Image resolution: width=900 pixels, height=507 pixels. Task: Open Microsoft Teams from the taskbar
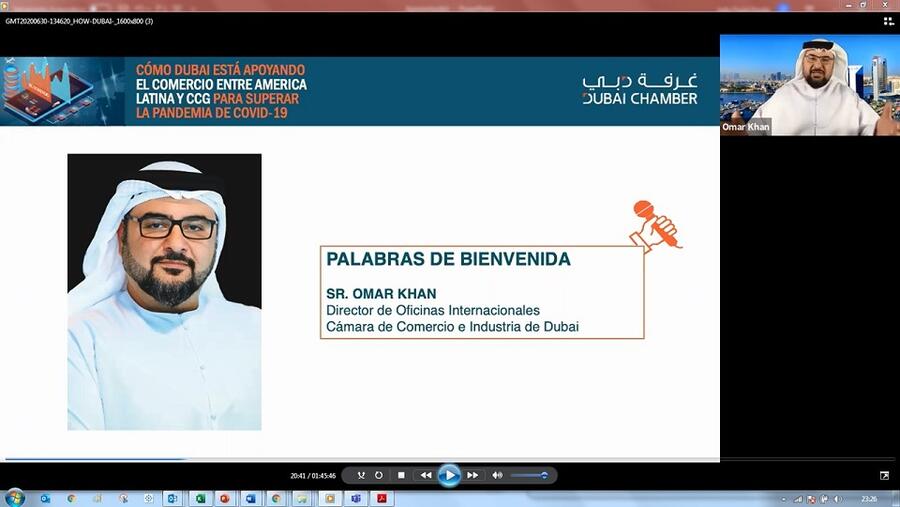(356, 498)
